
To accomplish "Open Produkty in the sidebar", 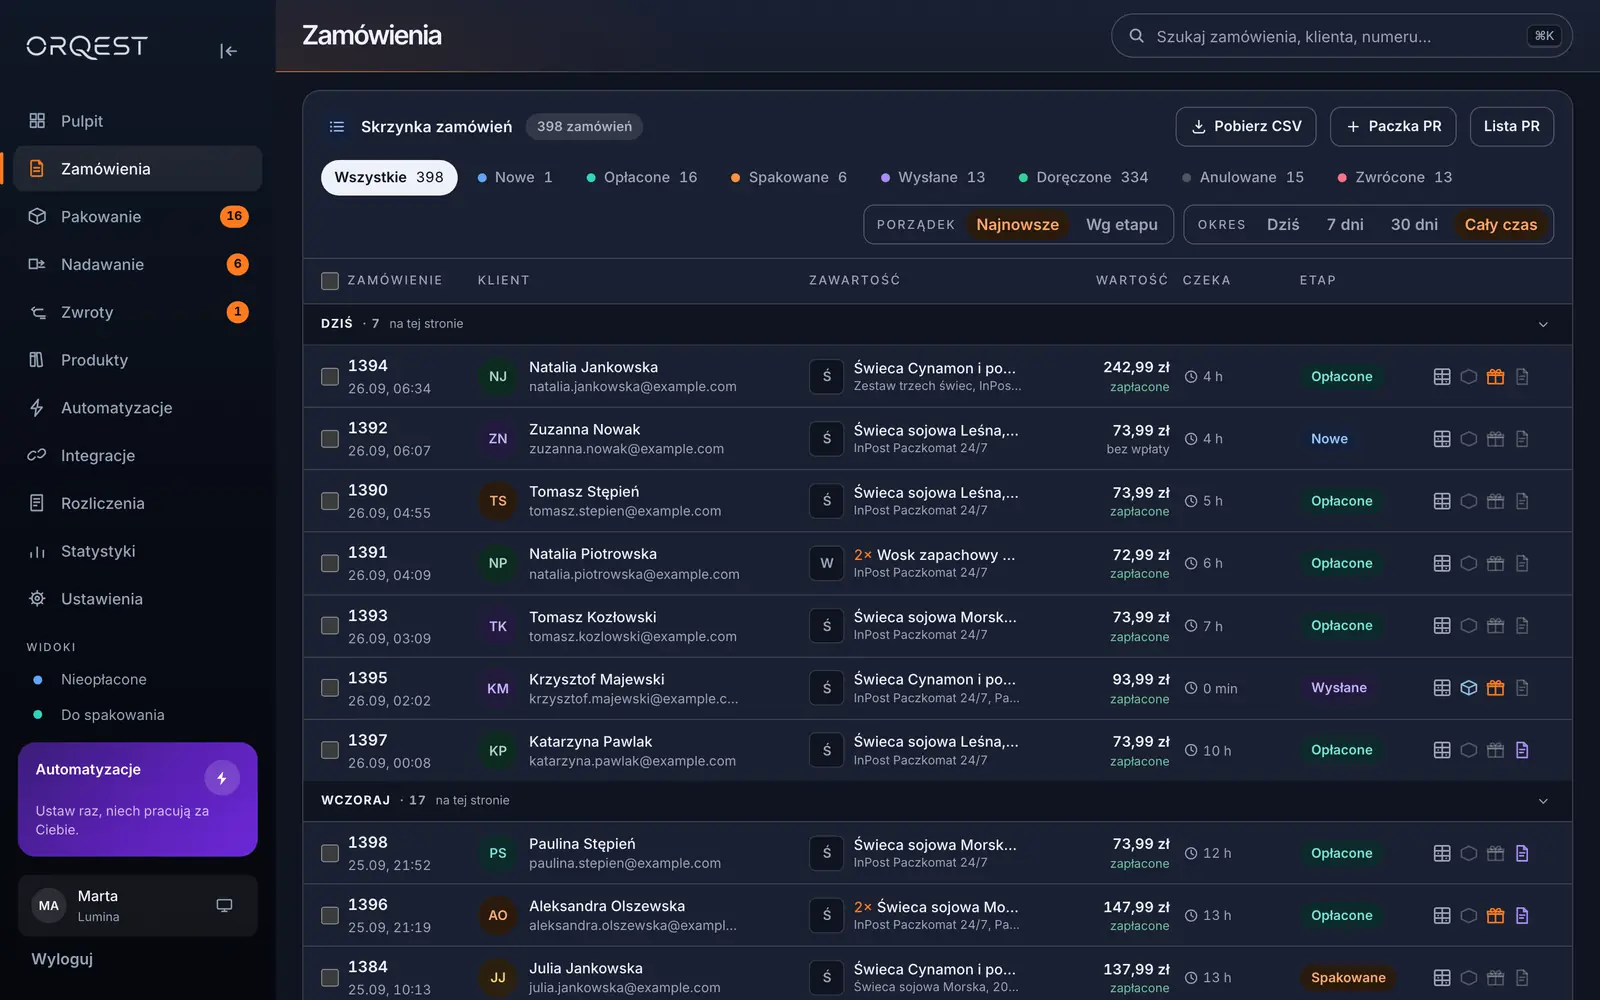I will (x=138, y=360).
